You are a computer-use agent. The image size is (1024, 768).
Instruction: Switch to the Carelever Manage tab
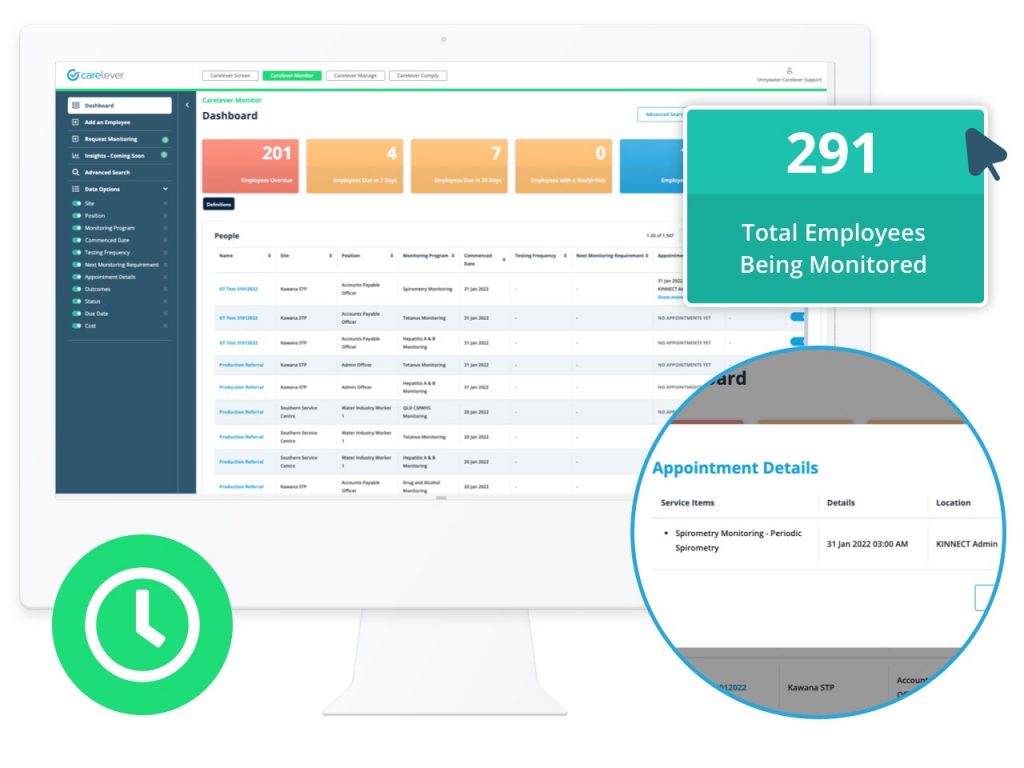tap(355, 75)
